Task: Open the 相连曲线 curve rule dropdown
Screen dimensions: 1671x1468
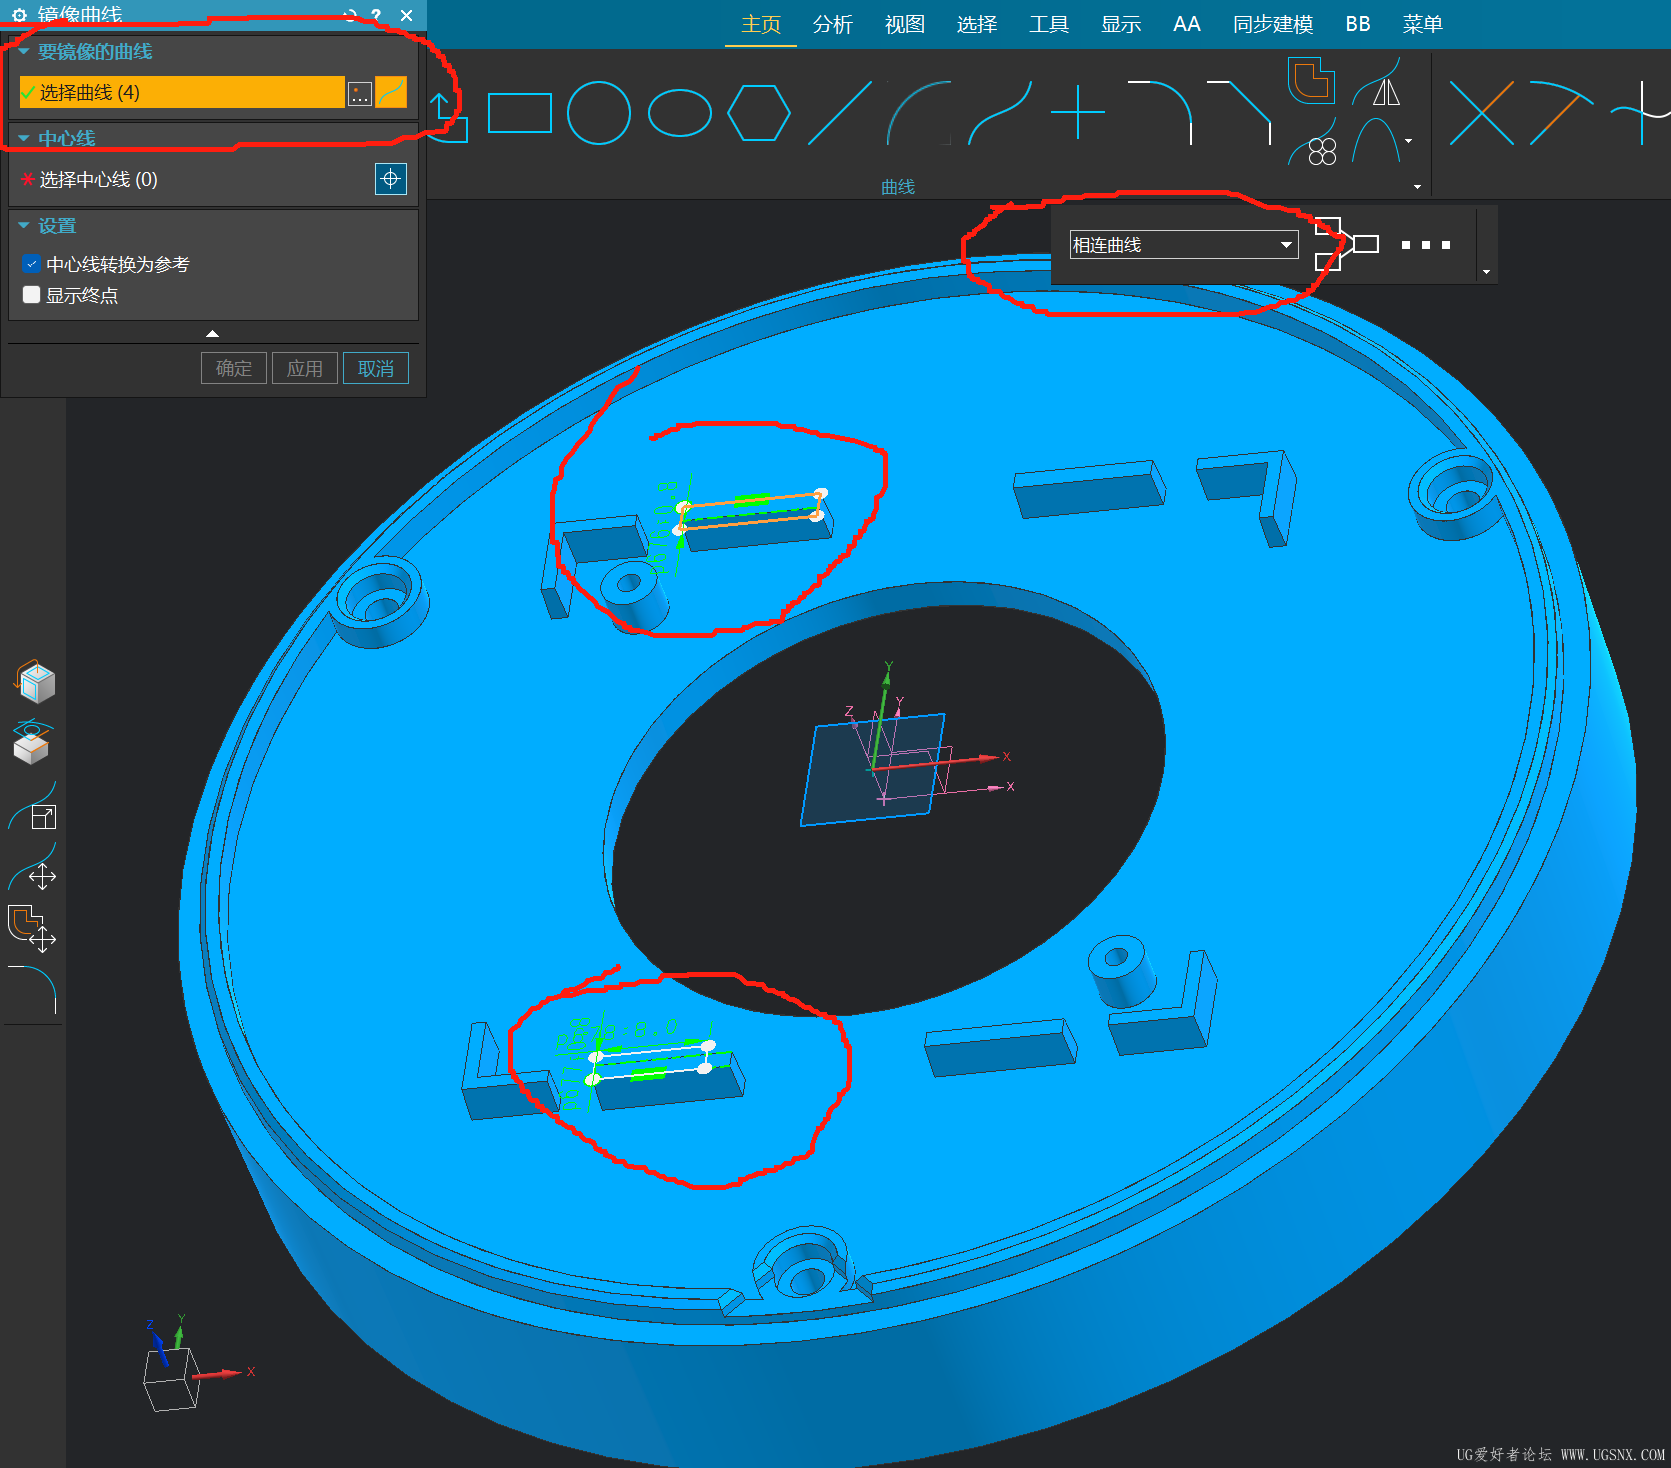Action: point(1184,245)
